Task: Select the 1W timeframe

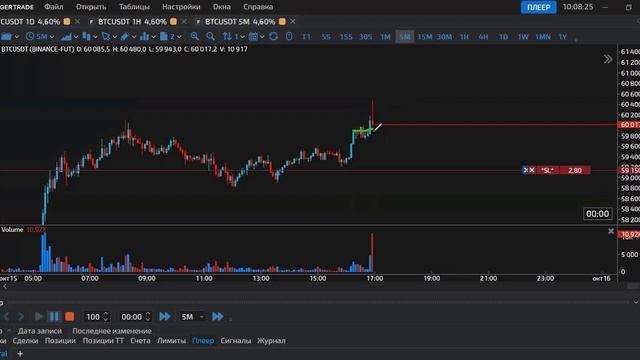Action: 523,37
